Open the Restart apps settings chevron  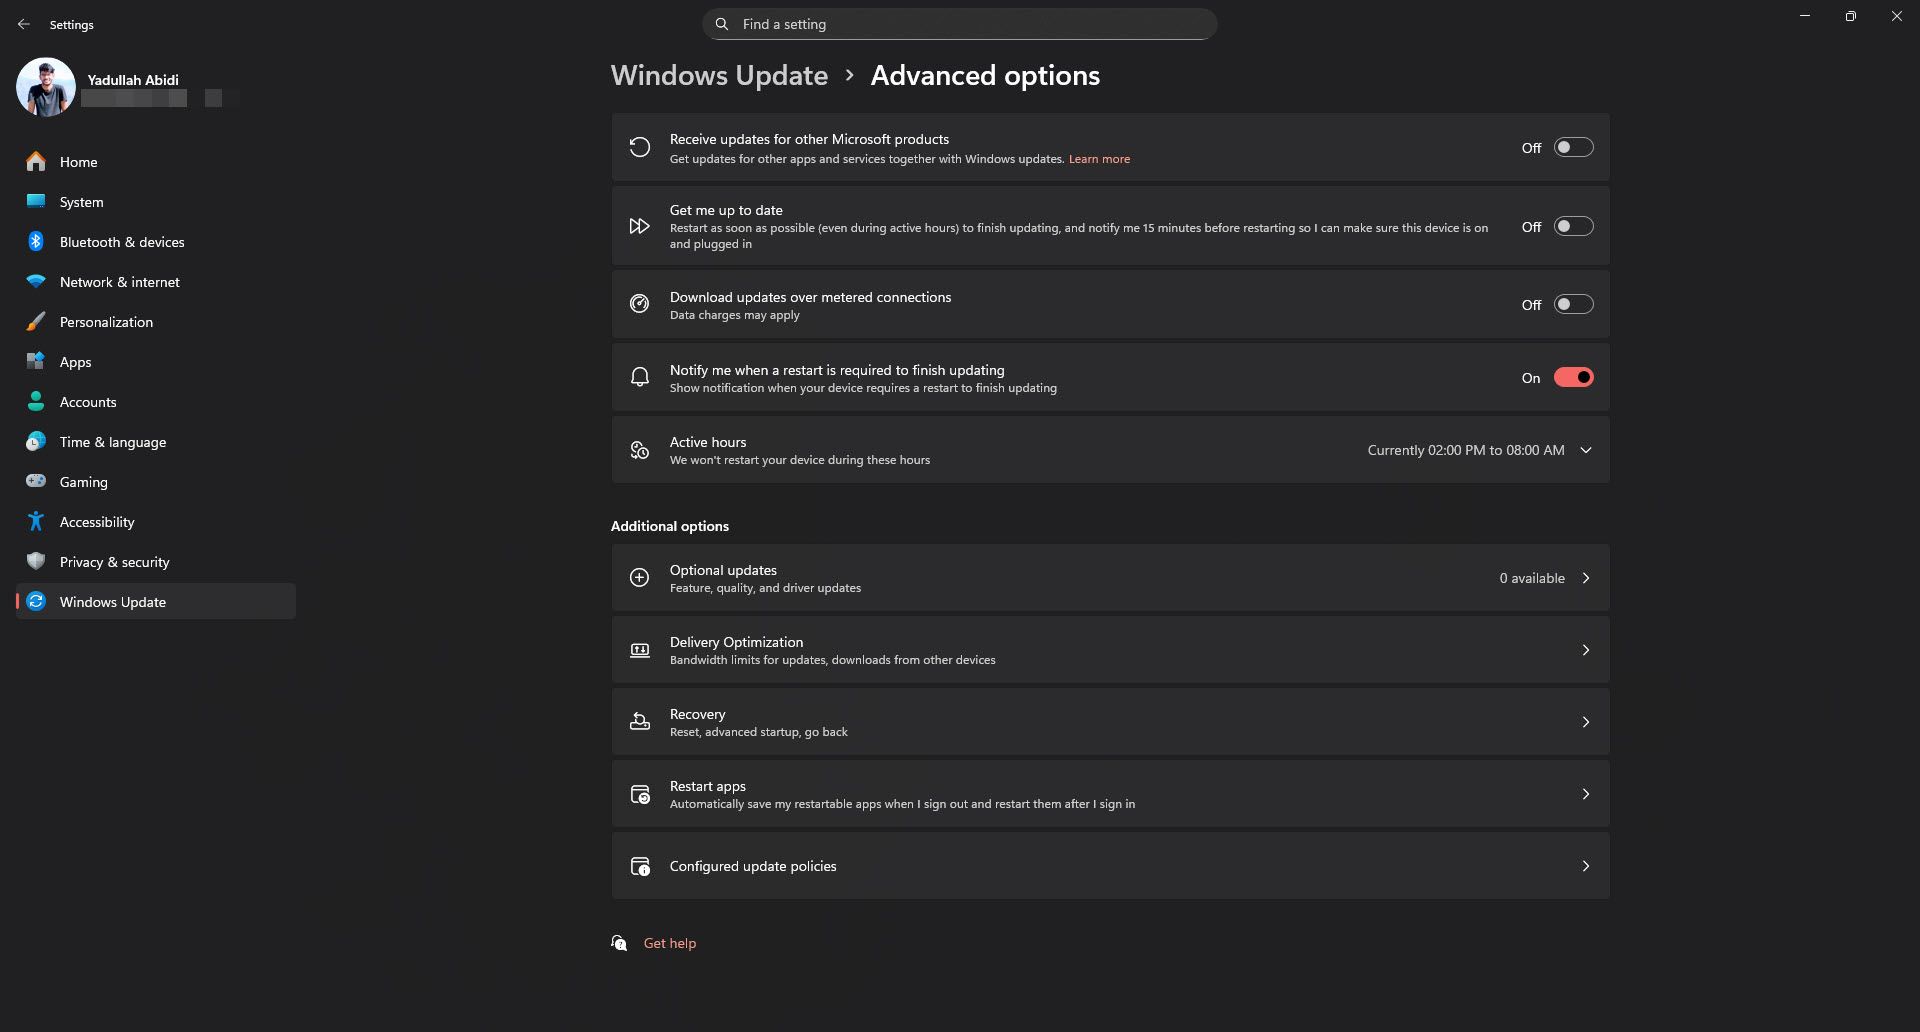click(x=1585, y=793)
